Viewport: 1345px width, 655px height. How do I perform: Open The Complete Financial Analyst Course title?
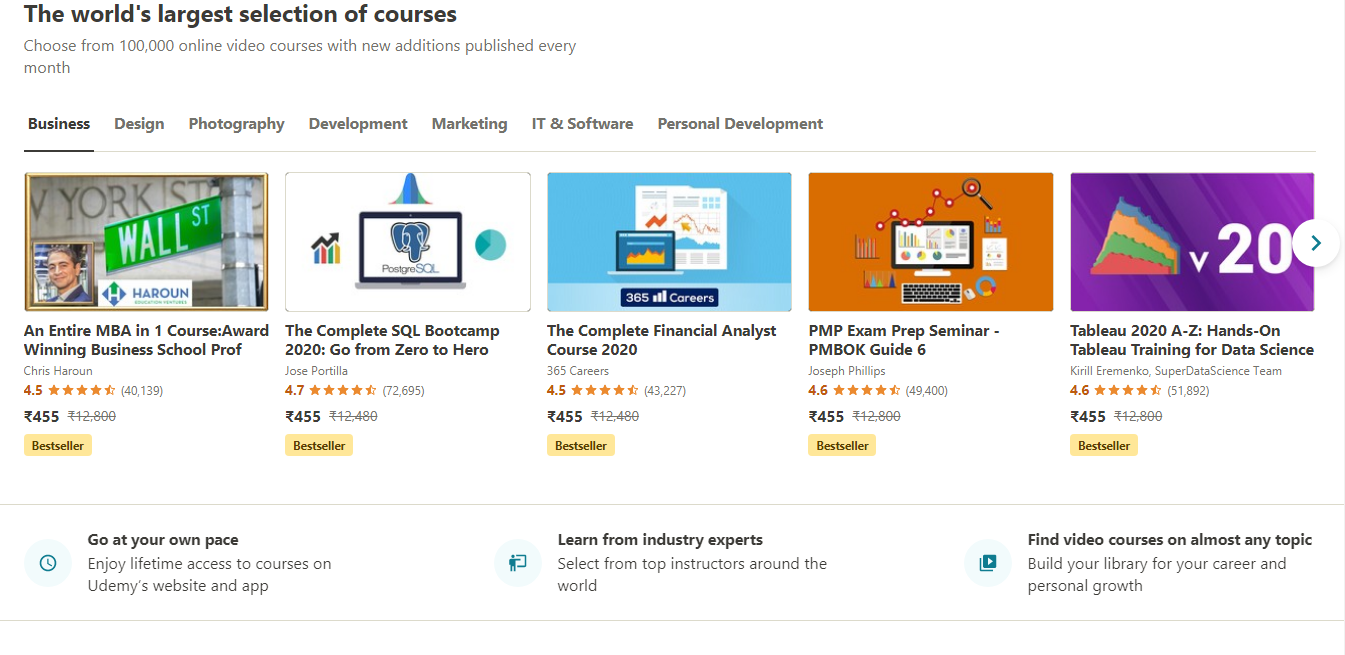661,340
